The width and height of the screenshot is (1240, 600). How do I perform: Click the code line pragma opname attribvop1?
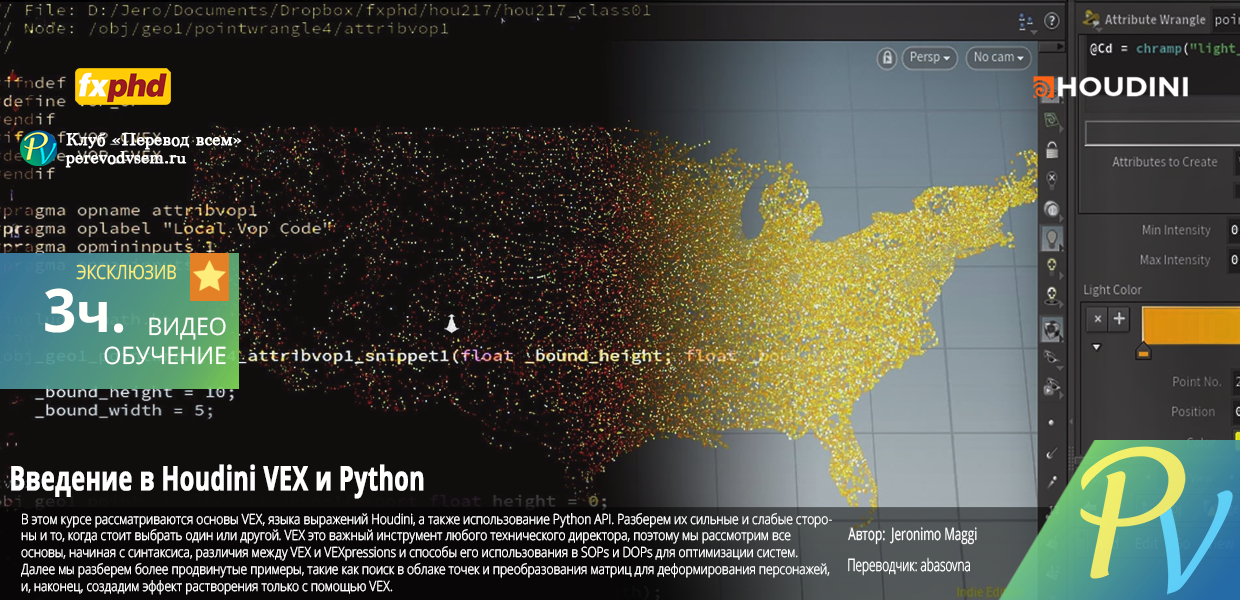130,211
